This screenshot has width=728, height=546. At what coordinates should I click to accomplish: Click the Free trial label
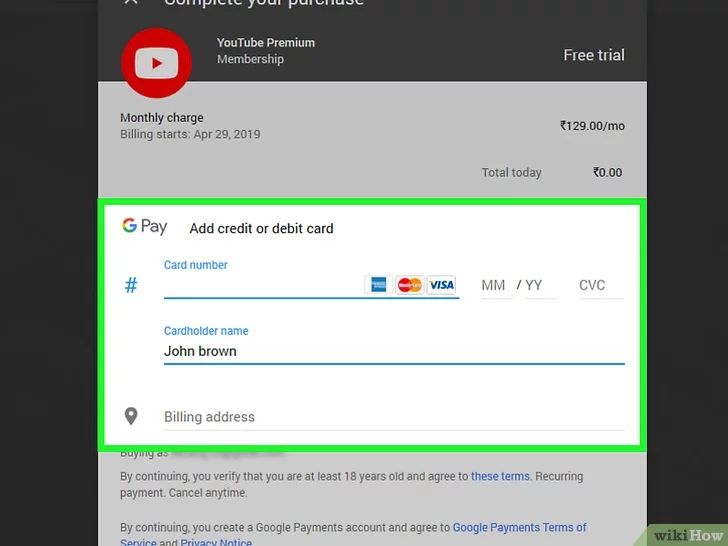pyautogui.click(x=593, y=55)
